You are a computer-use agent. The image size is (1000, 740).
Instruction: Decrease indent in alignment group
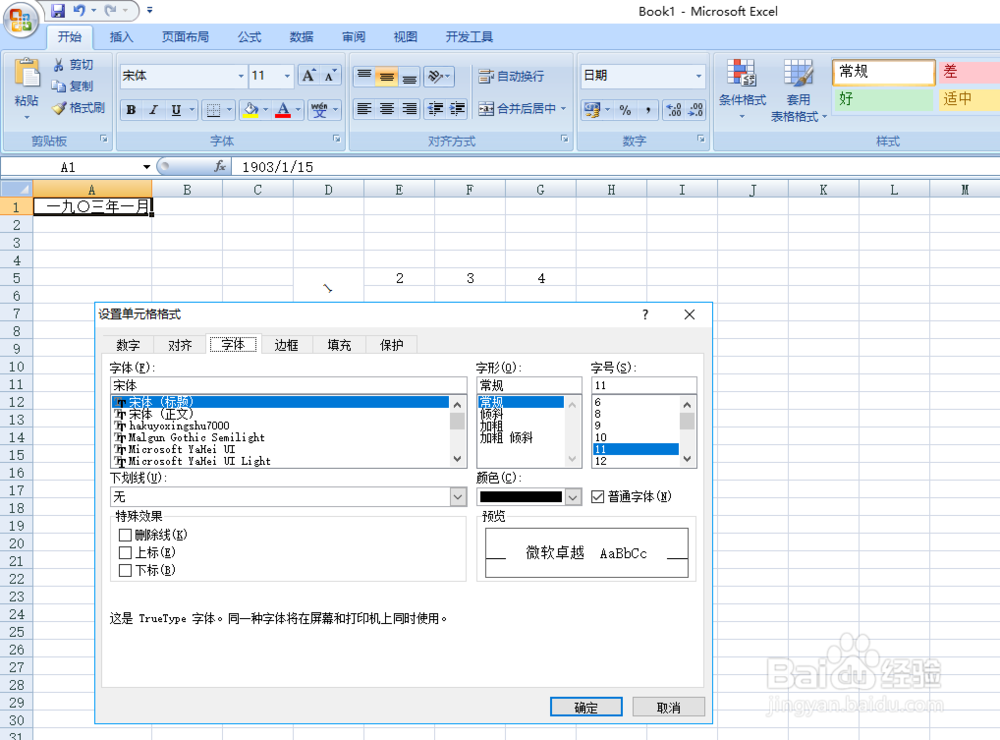[x=436, y=108]
